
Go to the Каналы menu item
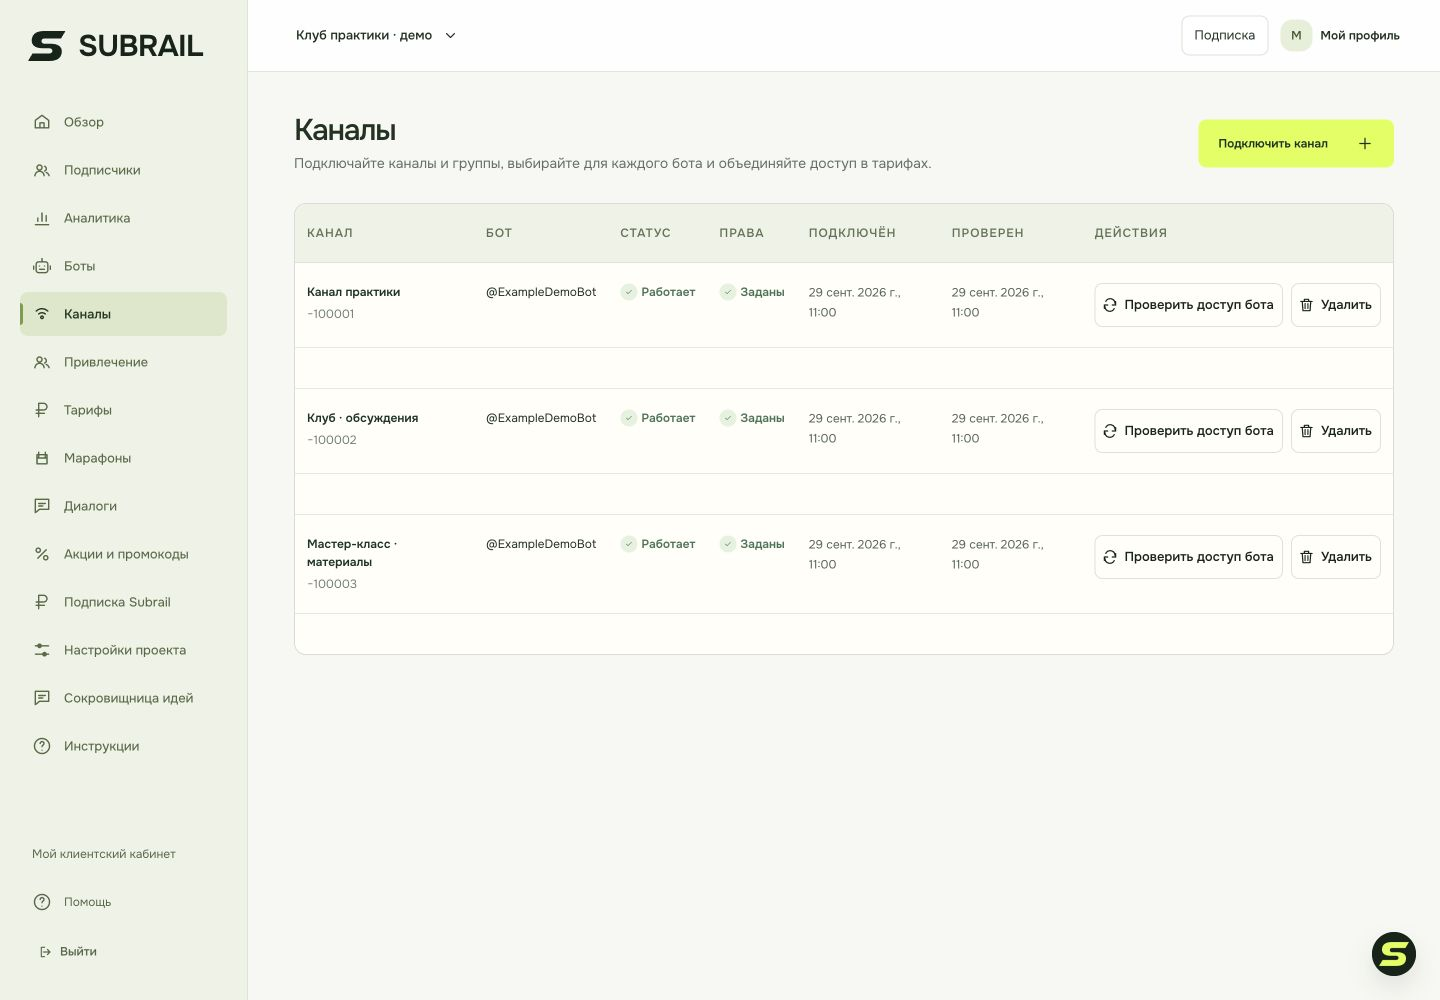123,314
